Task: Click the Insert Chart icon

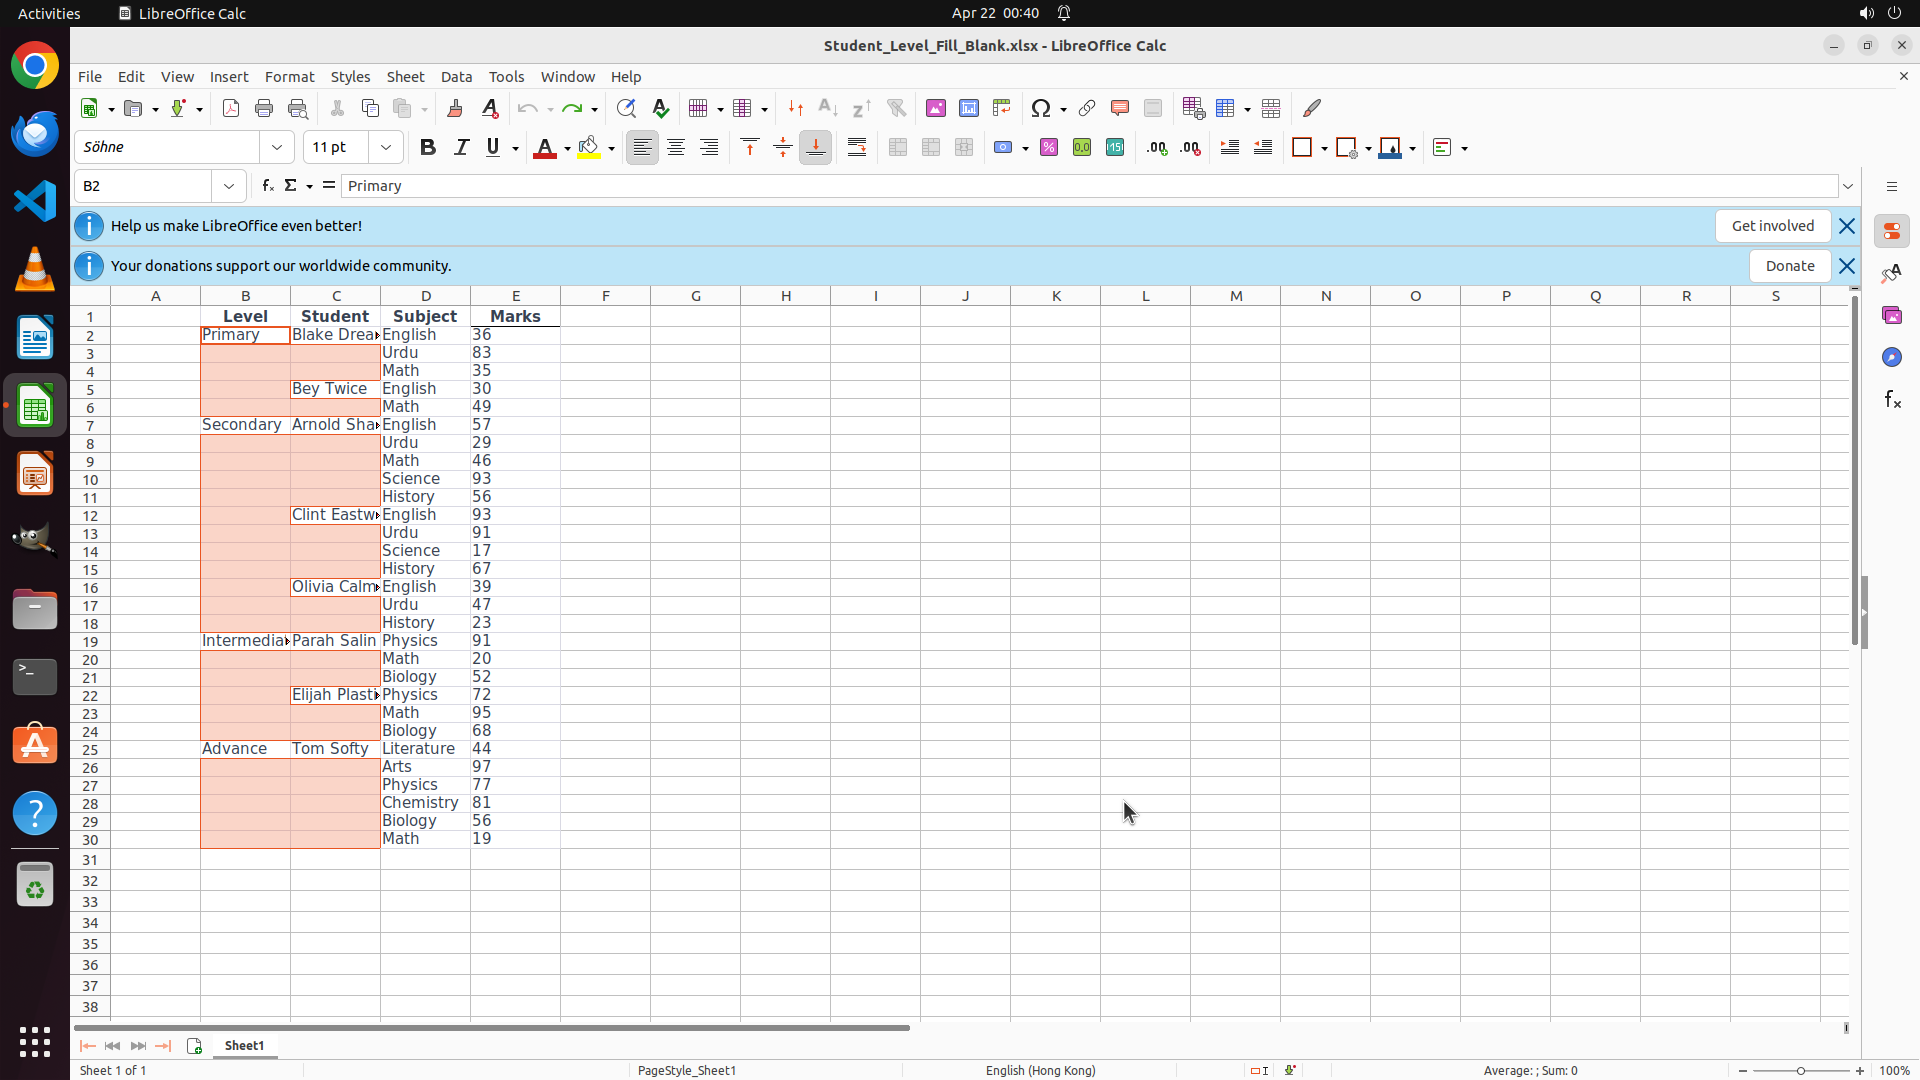Action: point(969,108)
